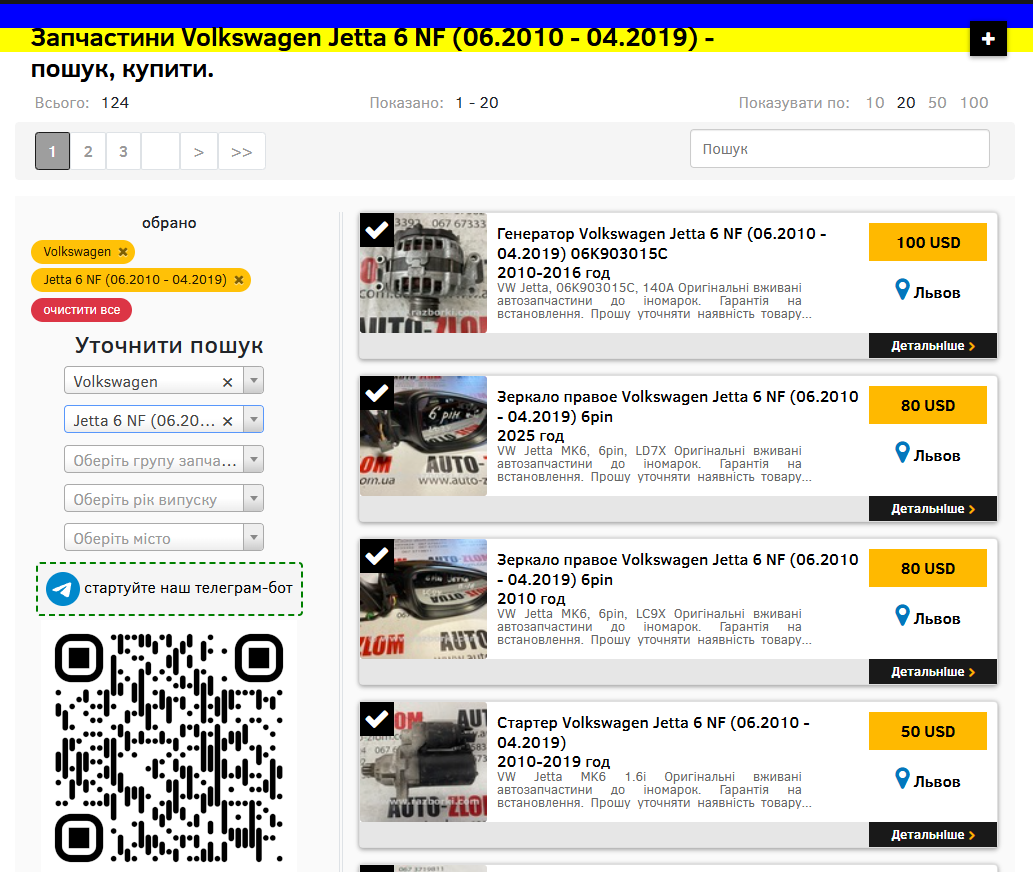
Task: Expand the Volkswagen make dropdown arrow
Action: (254, 381)
